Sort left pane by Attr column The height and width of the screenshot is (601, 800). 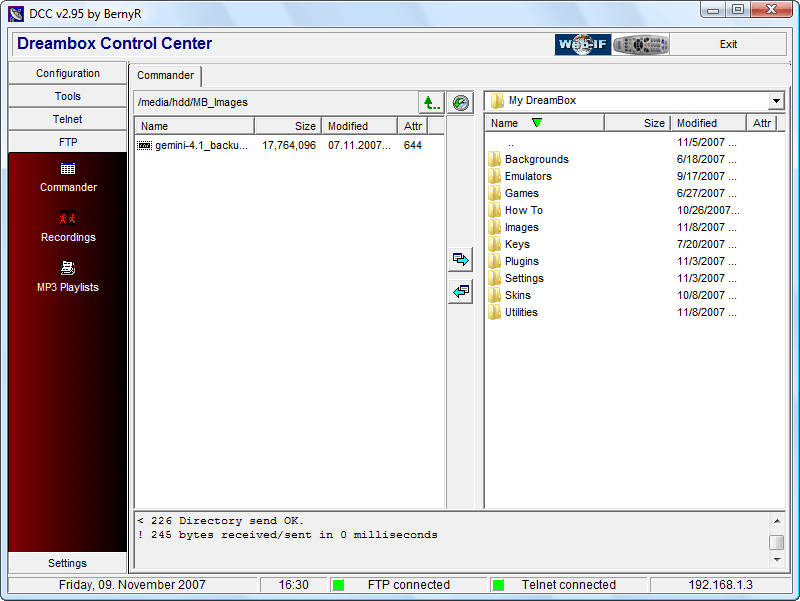[413, 126]
